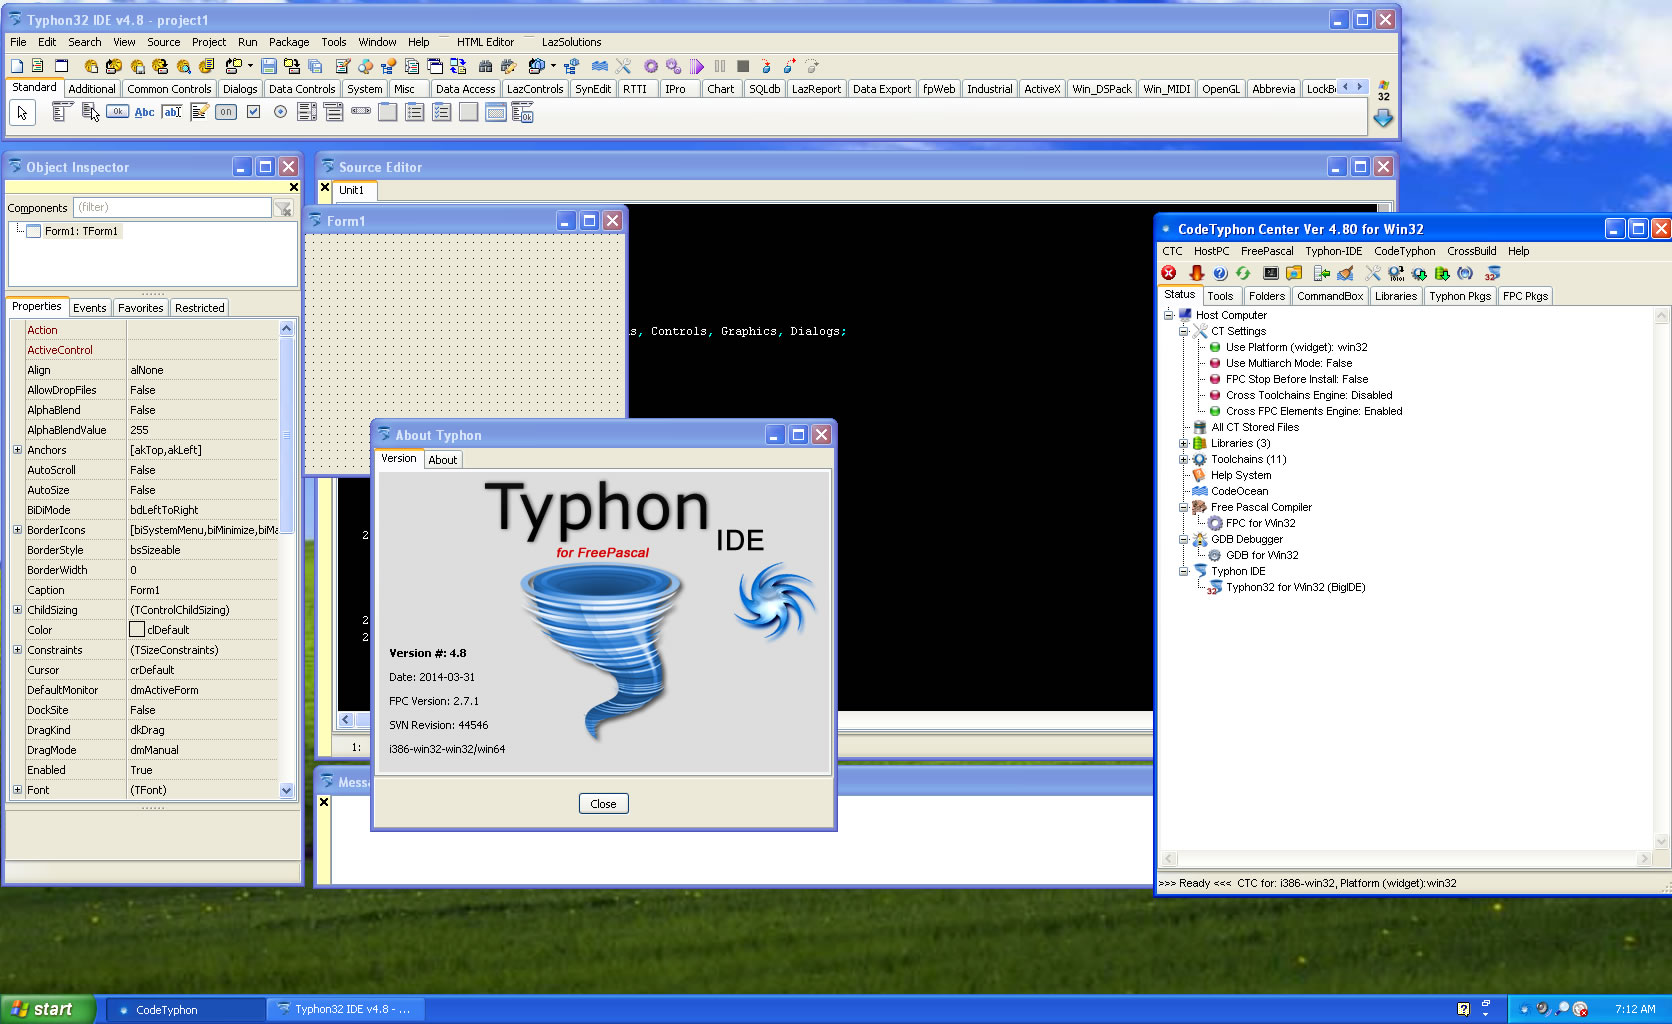
Task: Expand the Font property
Action: [x=17, y=790]
